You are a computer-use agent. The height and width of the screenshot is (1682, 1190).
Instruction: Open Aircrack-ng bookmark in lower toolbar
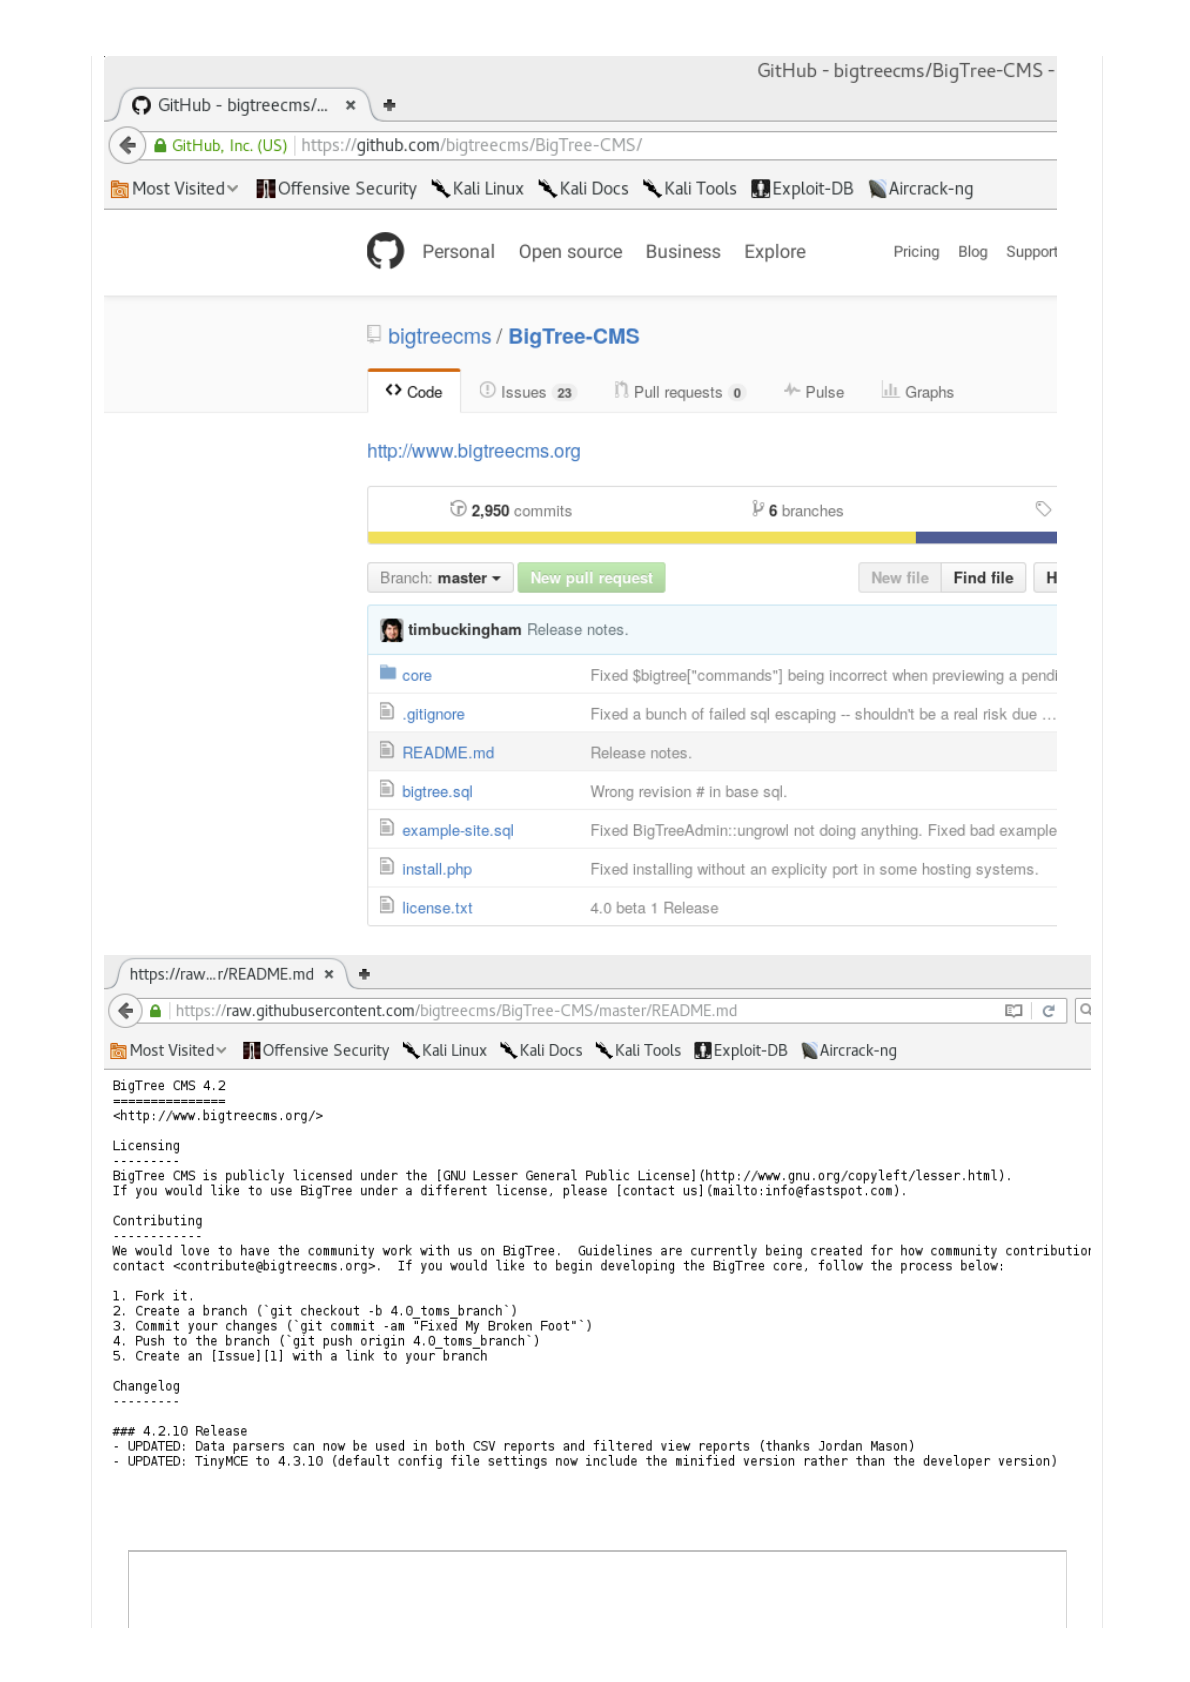click(x=849, y=1050)
